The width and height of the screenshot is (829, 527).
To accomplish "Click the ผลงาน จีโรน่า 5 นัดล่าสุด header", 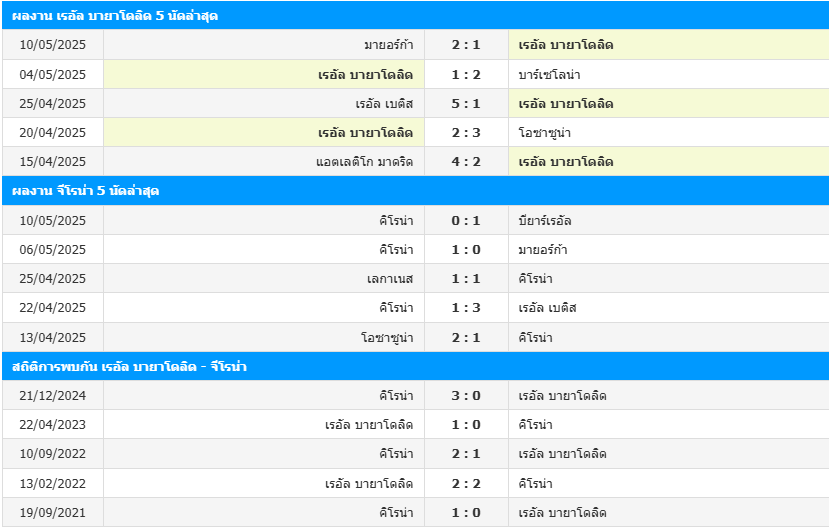I will coord(85,191).
